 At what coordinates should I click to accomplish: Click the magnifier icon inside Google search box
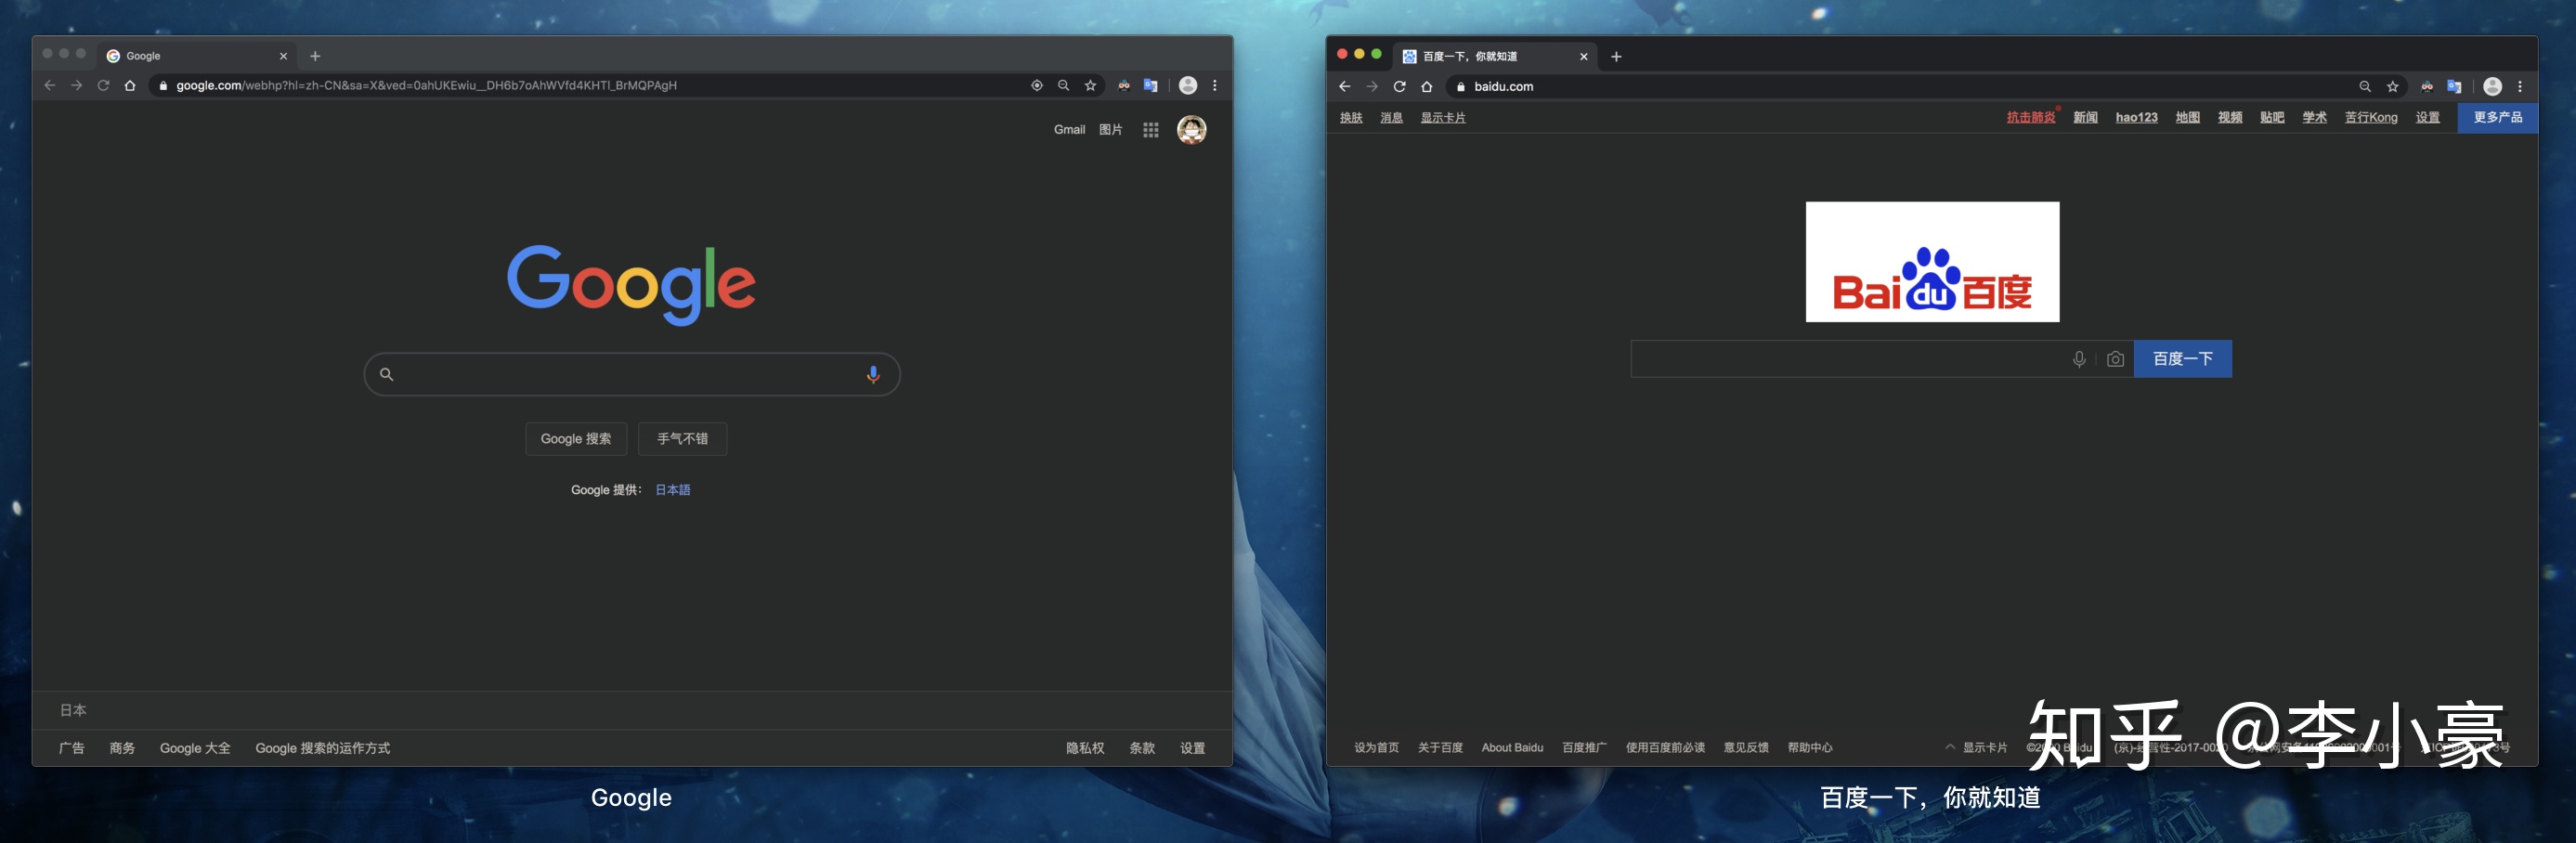(386, 374)
